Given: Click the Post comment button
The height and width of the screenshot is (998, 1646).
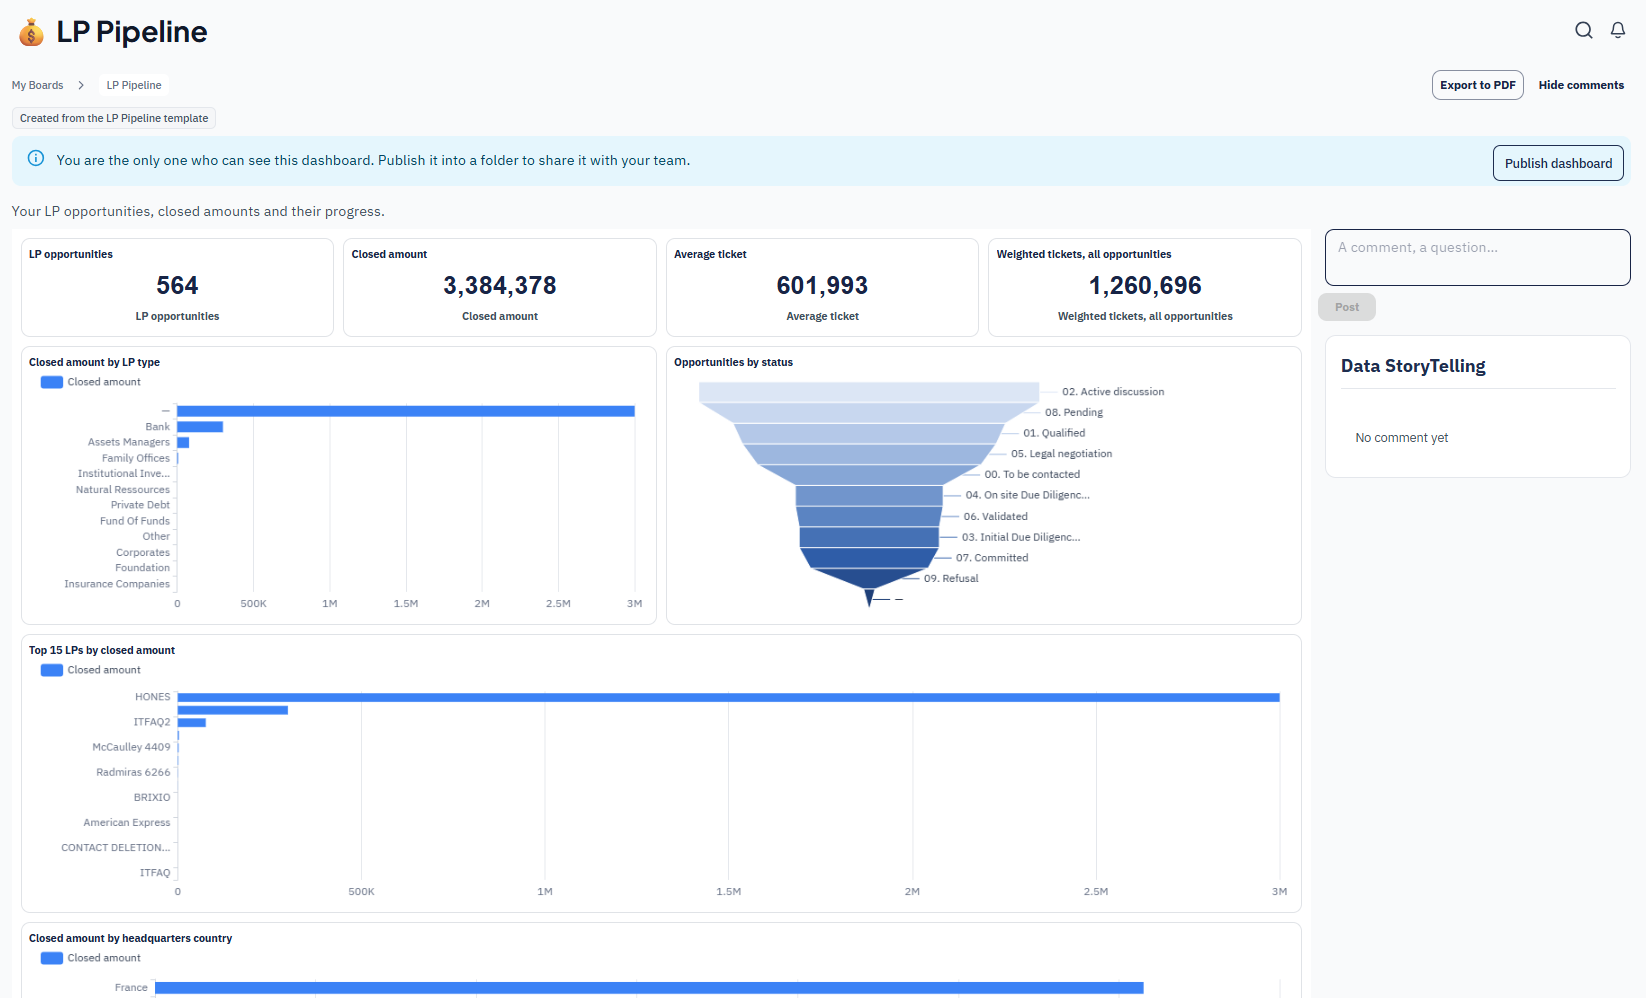Looking at the screenshot, I should pos(1347,307).
